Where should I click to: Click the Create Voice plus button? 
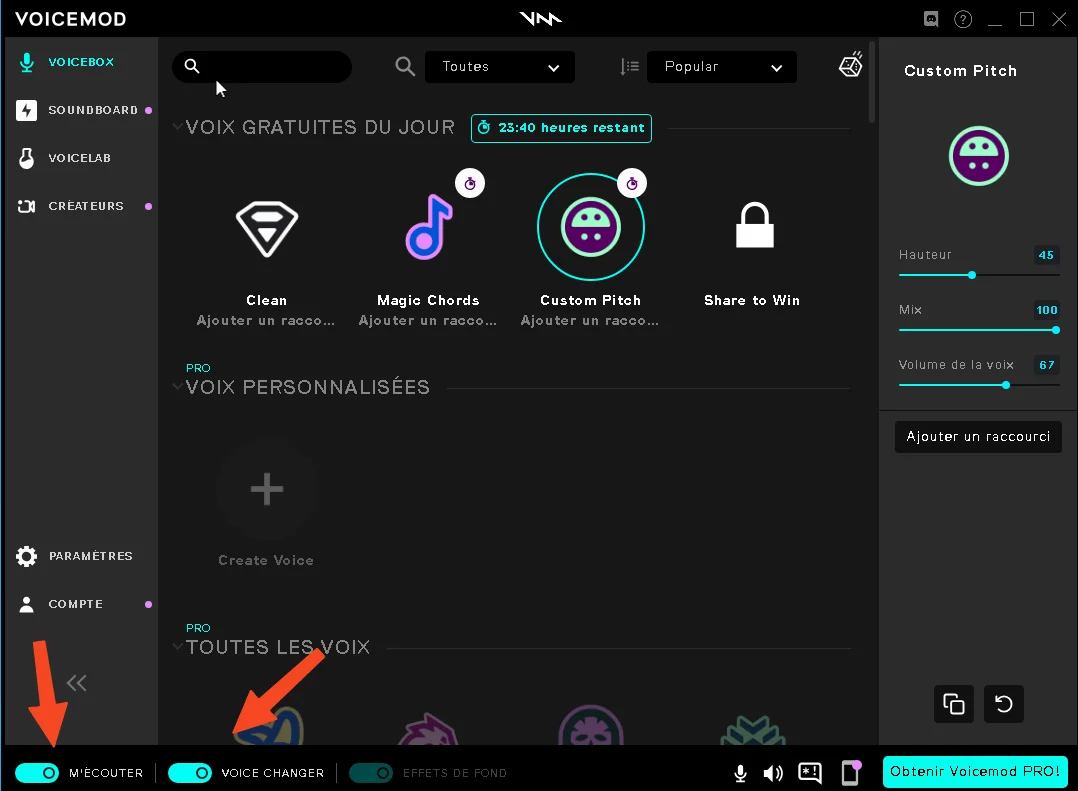coord(267,489)
